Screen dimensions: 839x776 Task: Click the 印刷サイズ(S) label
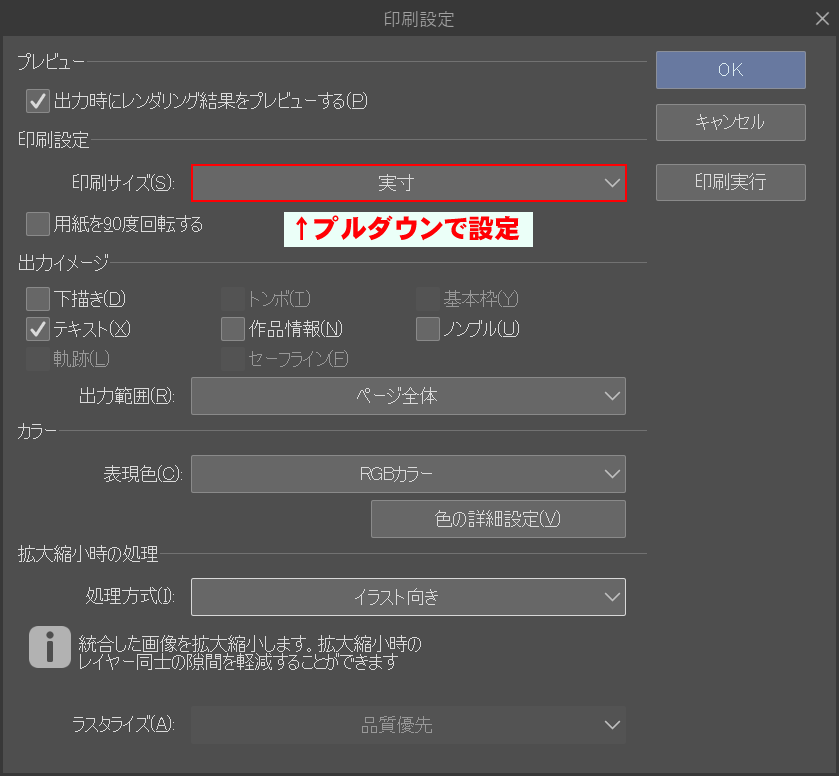[x=124, y=183]
